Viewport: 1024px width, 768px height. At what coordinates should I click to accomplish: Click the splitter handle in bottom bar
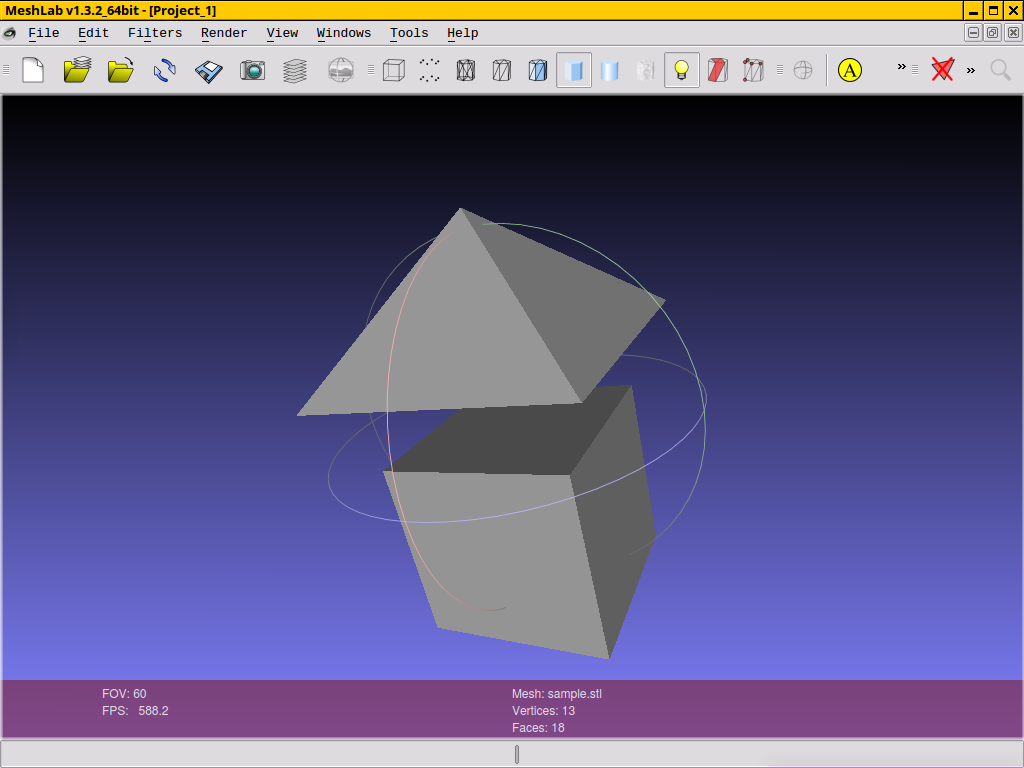[x=516, y=754]
